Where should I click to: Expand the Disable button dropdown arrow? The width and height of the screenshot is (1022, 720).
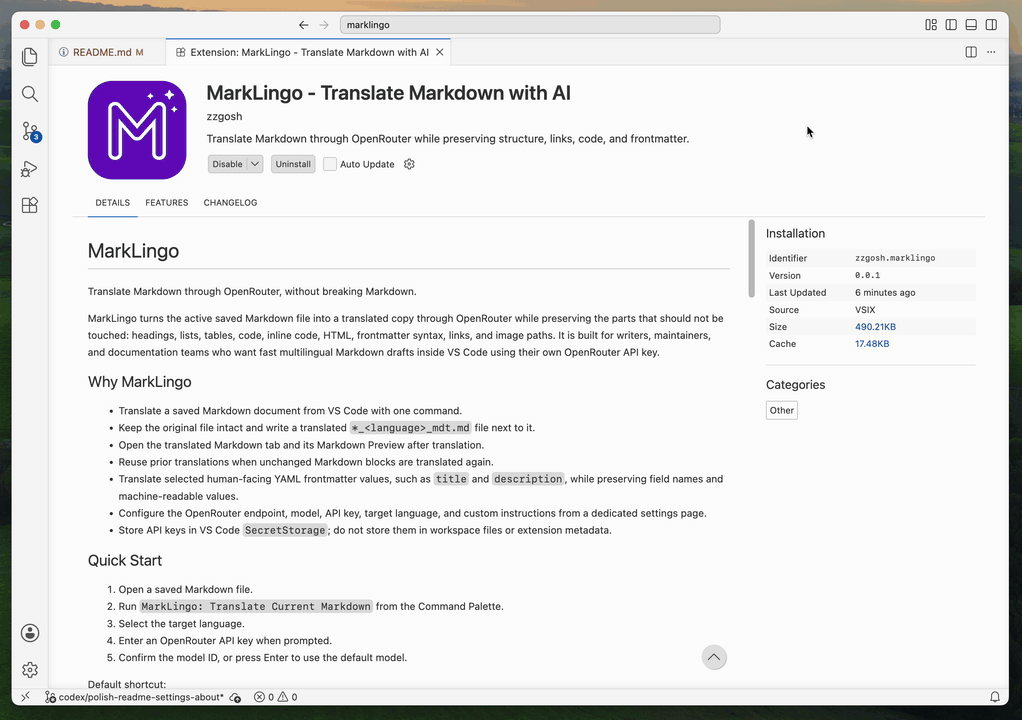coord(255,164)
